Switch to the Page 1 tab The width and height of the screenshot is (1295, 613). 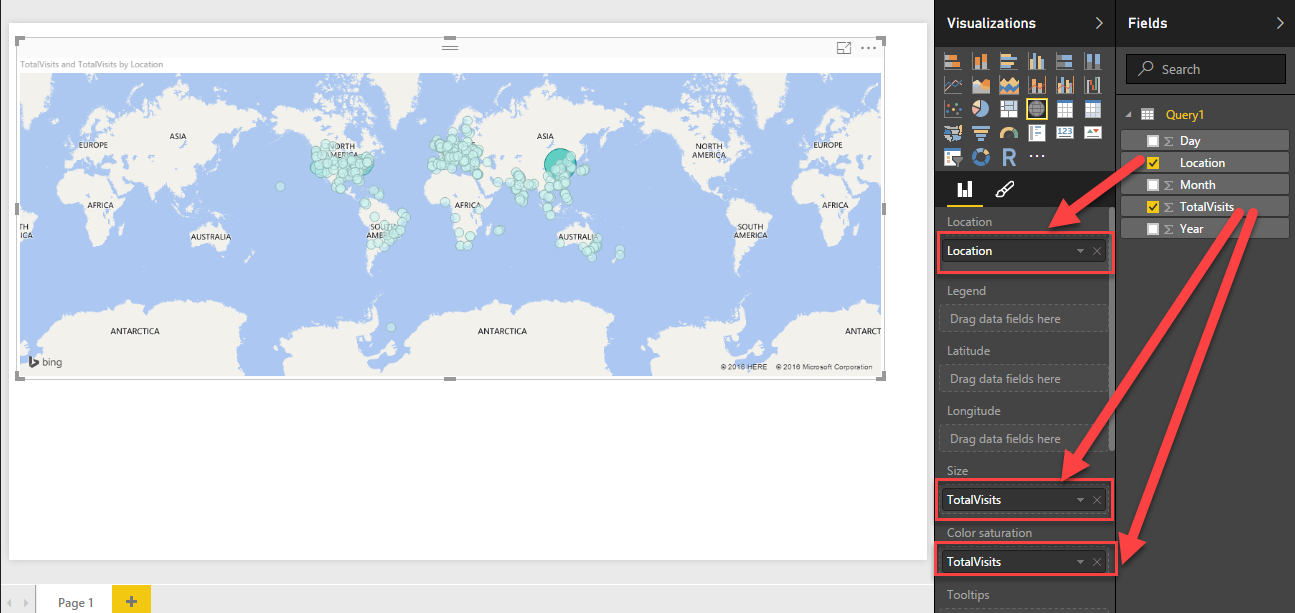coord(75,602)
